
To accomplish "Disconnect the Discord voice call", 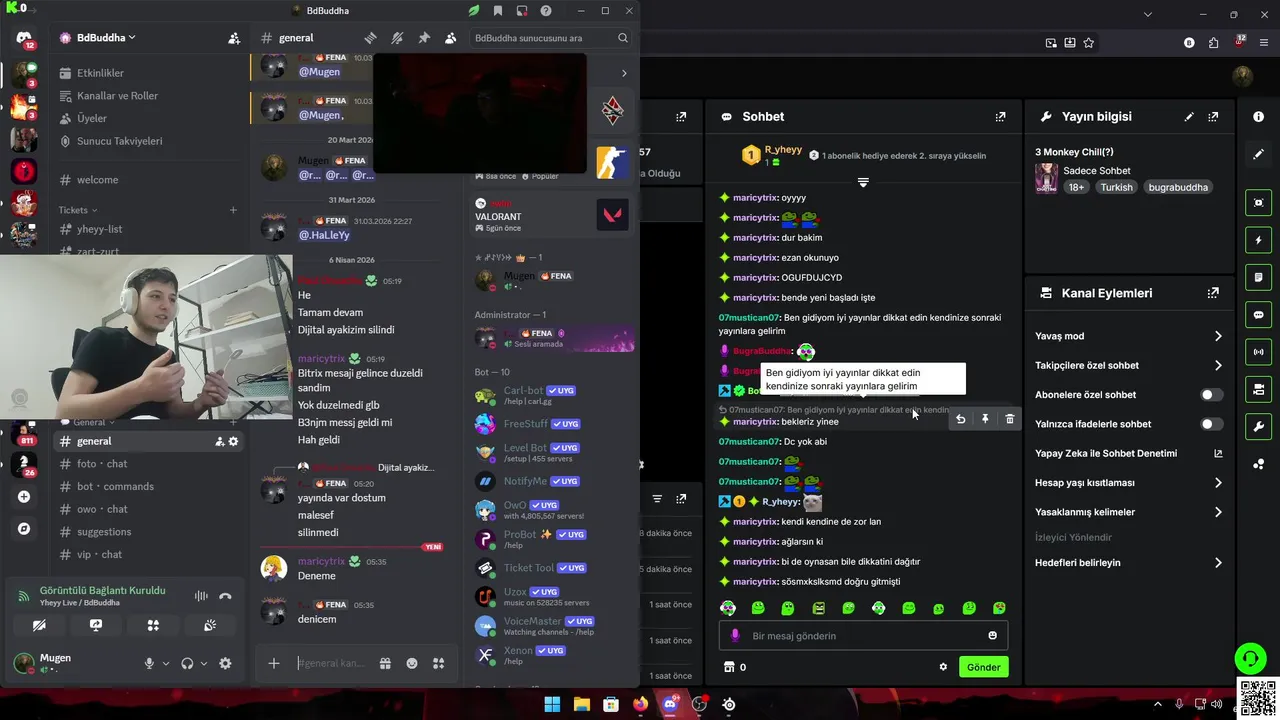I will (x=225, y=596).
